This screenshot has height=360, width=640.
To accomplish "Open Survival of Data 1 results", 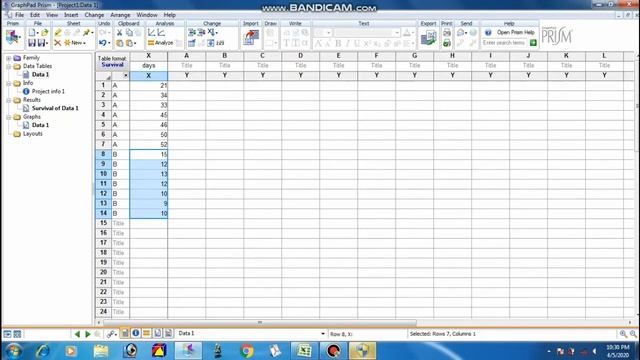I will [x=55, y=108].
